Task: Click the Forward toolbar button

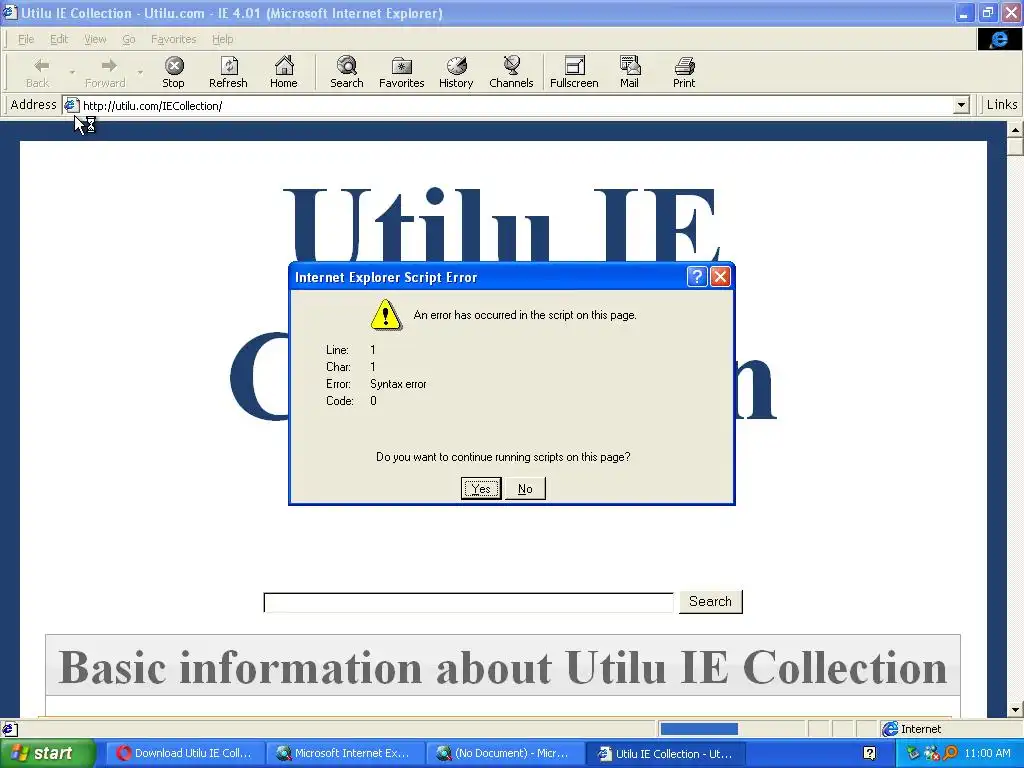Action: 104,72
